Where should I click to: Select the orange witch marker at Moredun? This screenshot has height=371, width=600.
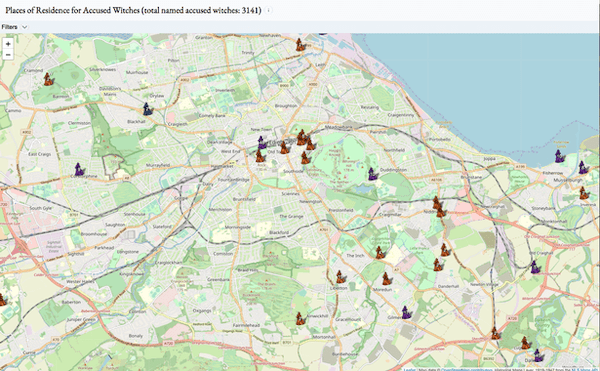[387, 278]
